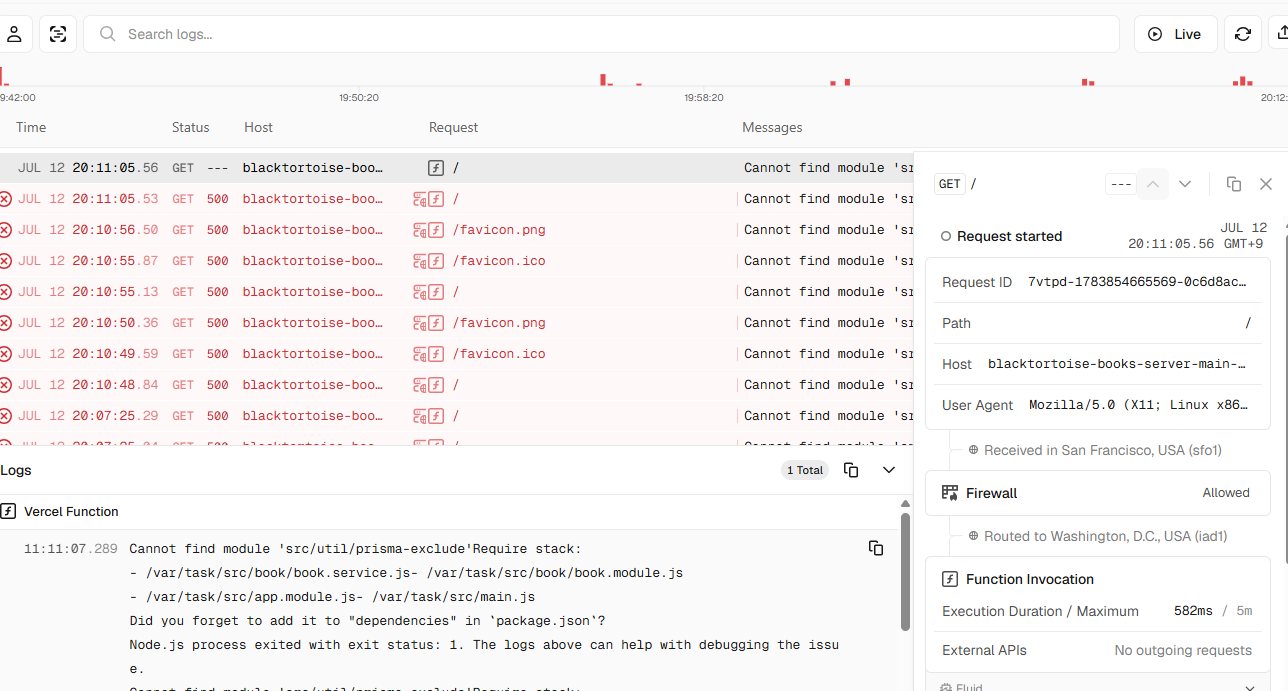Toggle Live log streaming
Image resolution: width=1288 pixels, height=691 pixels.
(1176, 34)
